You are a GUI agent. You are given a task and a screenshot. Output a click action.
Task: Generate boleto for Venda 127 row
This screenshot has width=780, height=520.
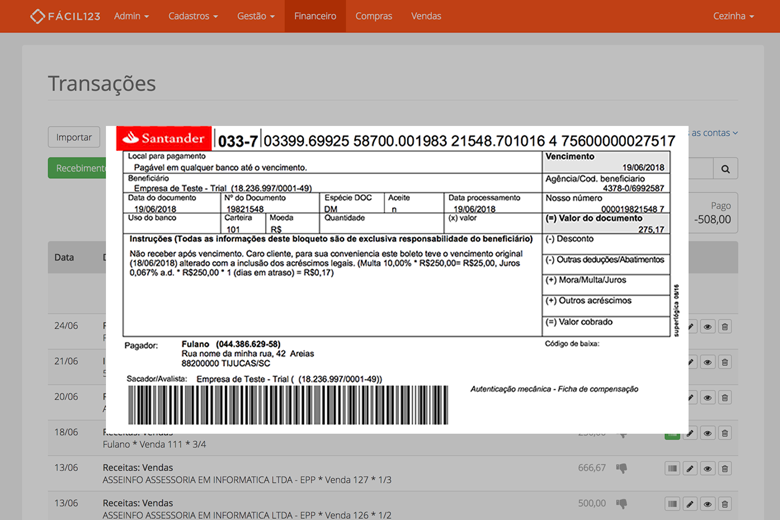672,469
